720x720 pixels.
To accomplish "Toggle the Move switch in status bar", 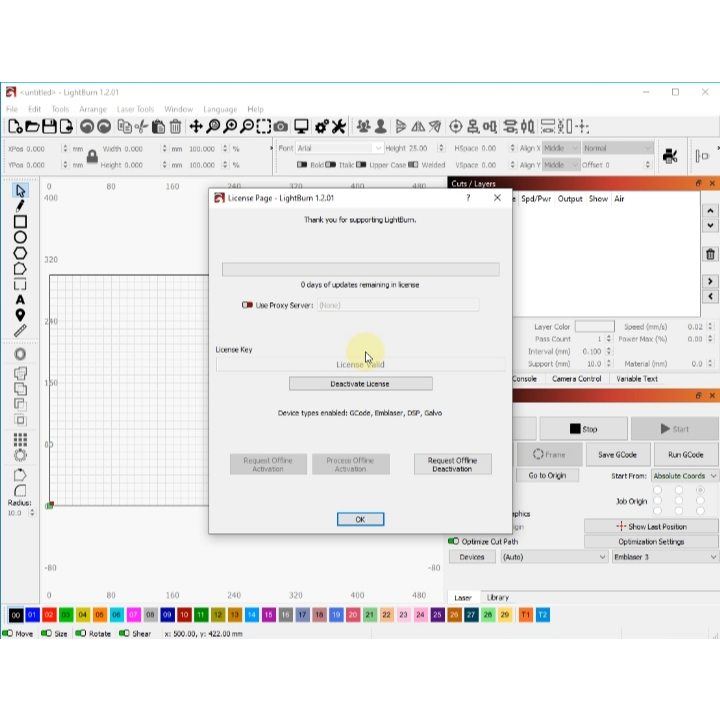I will click(7, 634).
